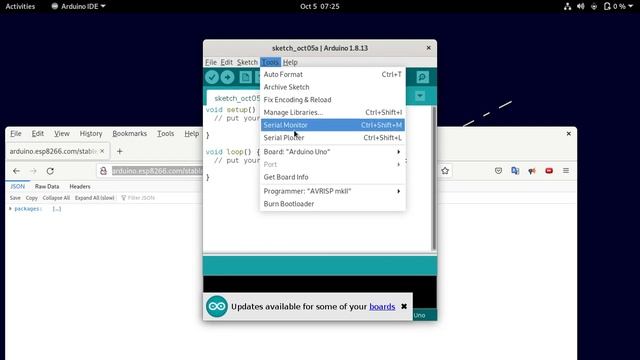Click the network icon in system tray
The height and width of the screenshot is (360, 640).
pos(567,6)
